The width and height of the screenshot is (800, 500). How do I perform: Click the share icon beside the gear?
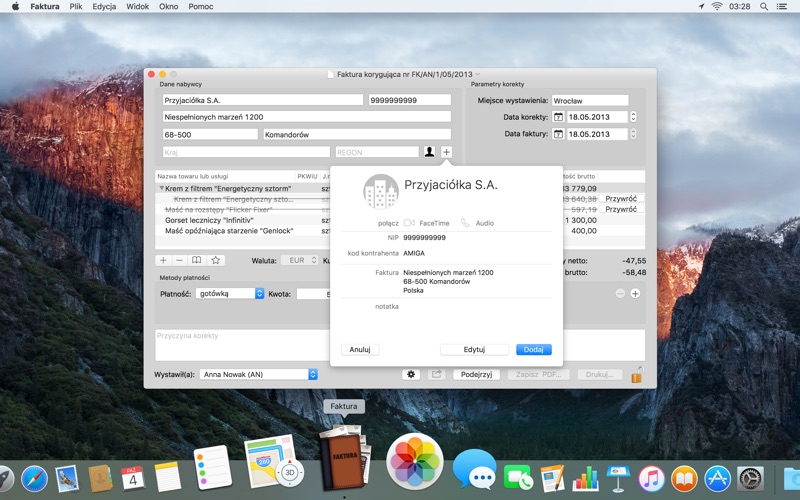coord(437,374)
